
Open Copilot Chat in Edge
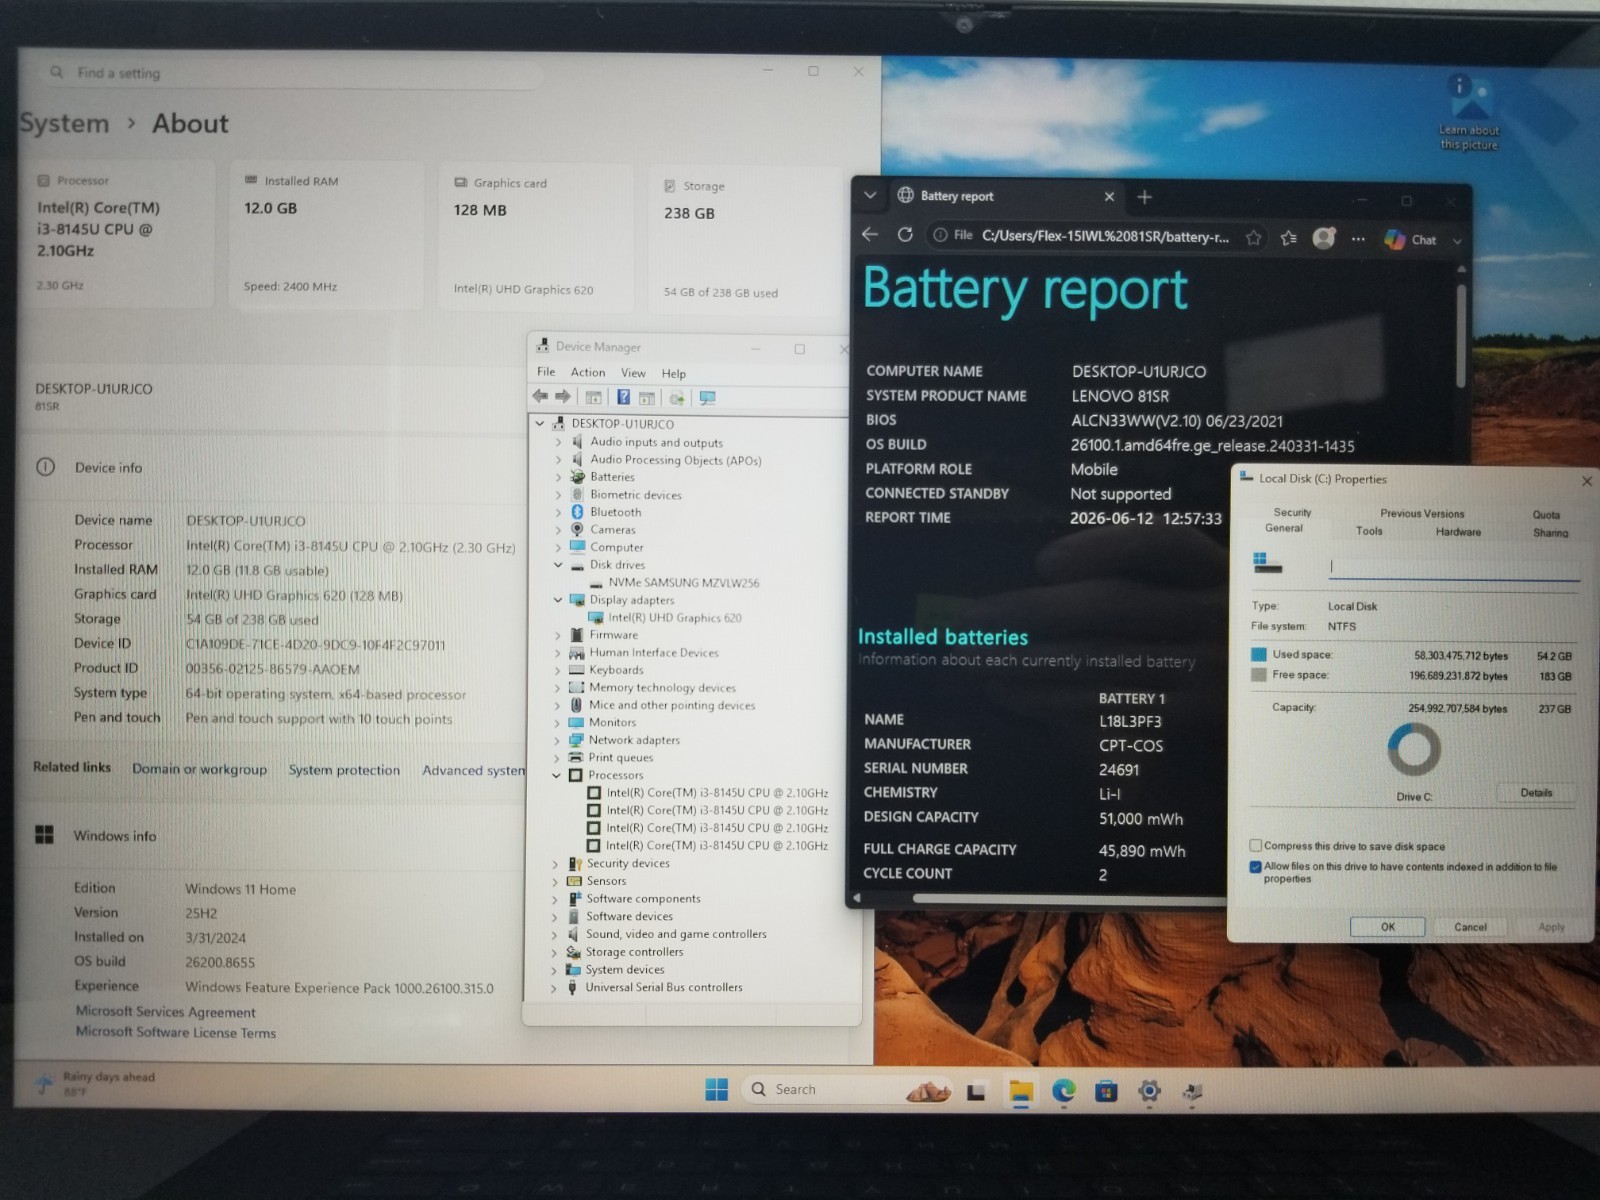(x=1411, y=240)
